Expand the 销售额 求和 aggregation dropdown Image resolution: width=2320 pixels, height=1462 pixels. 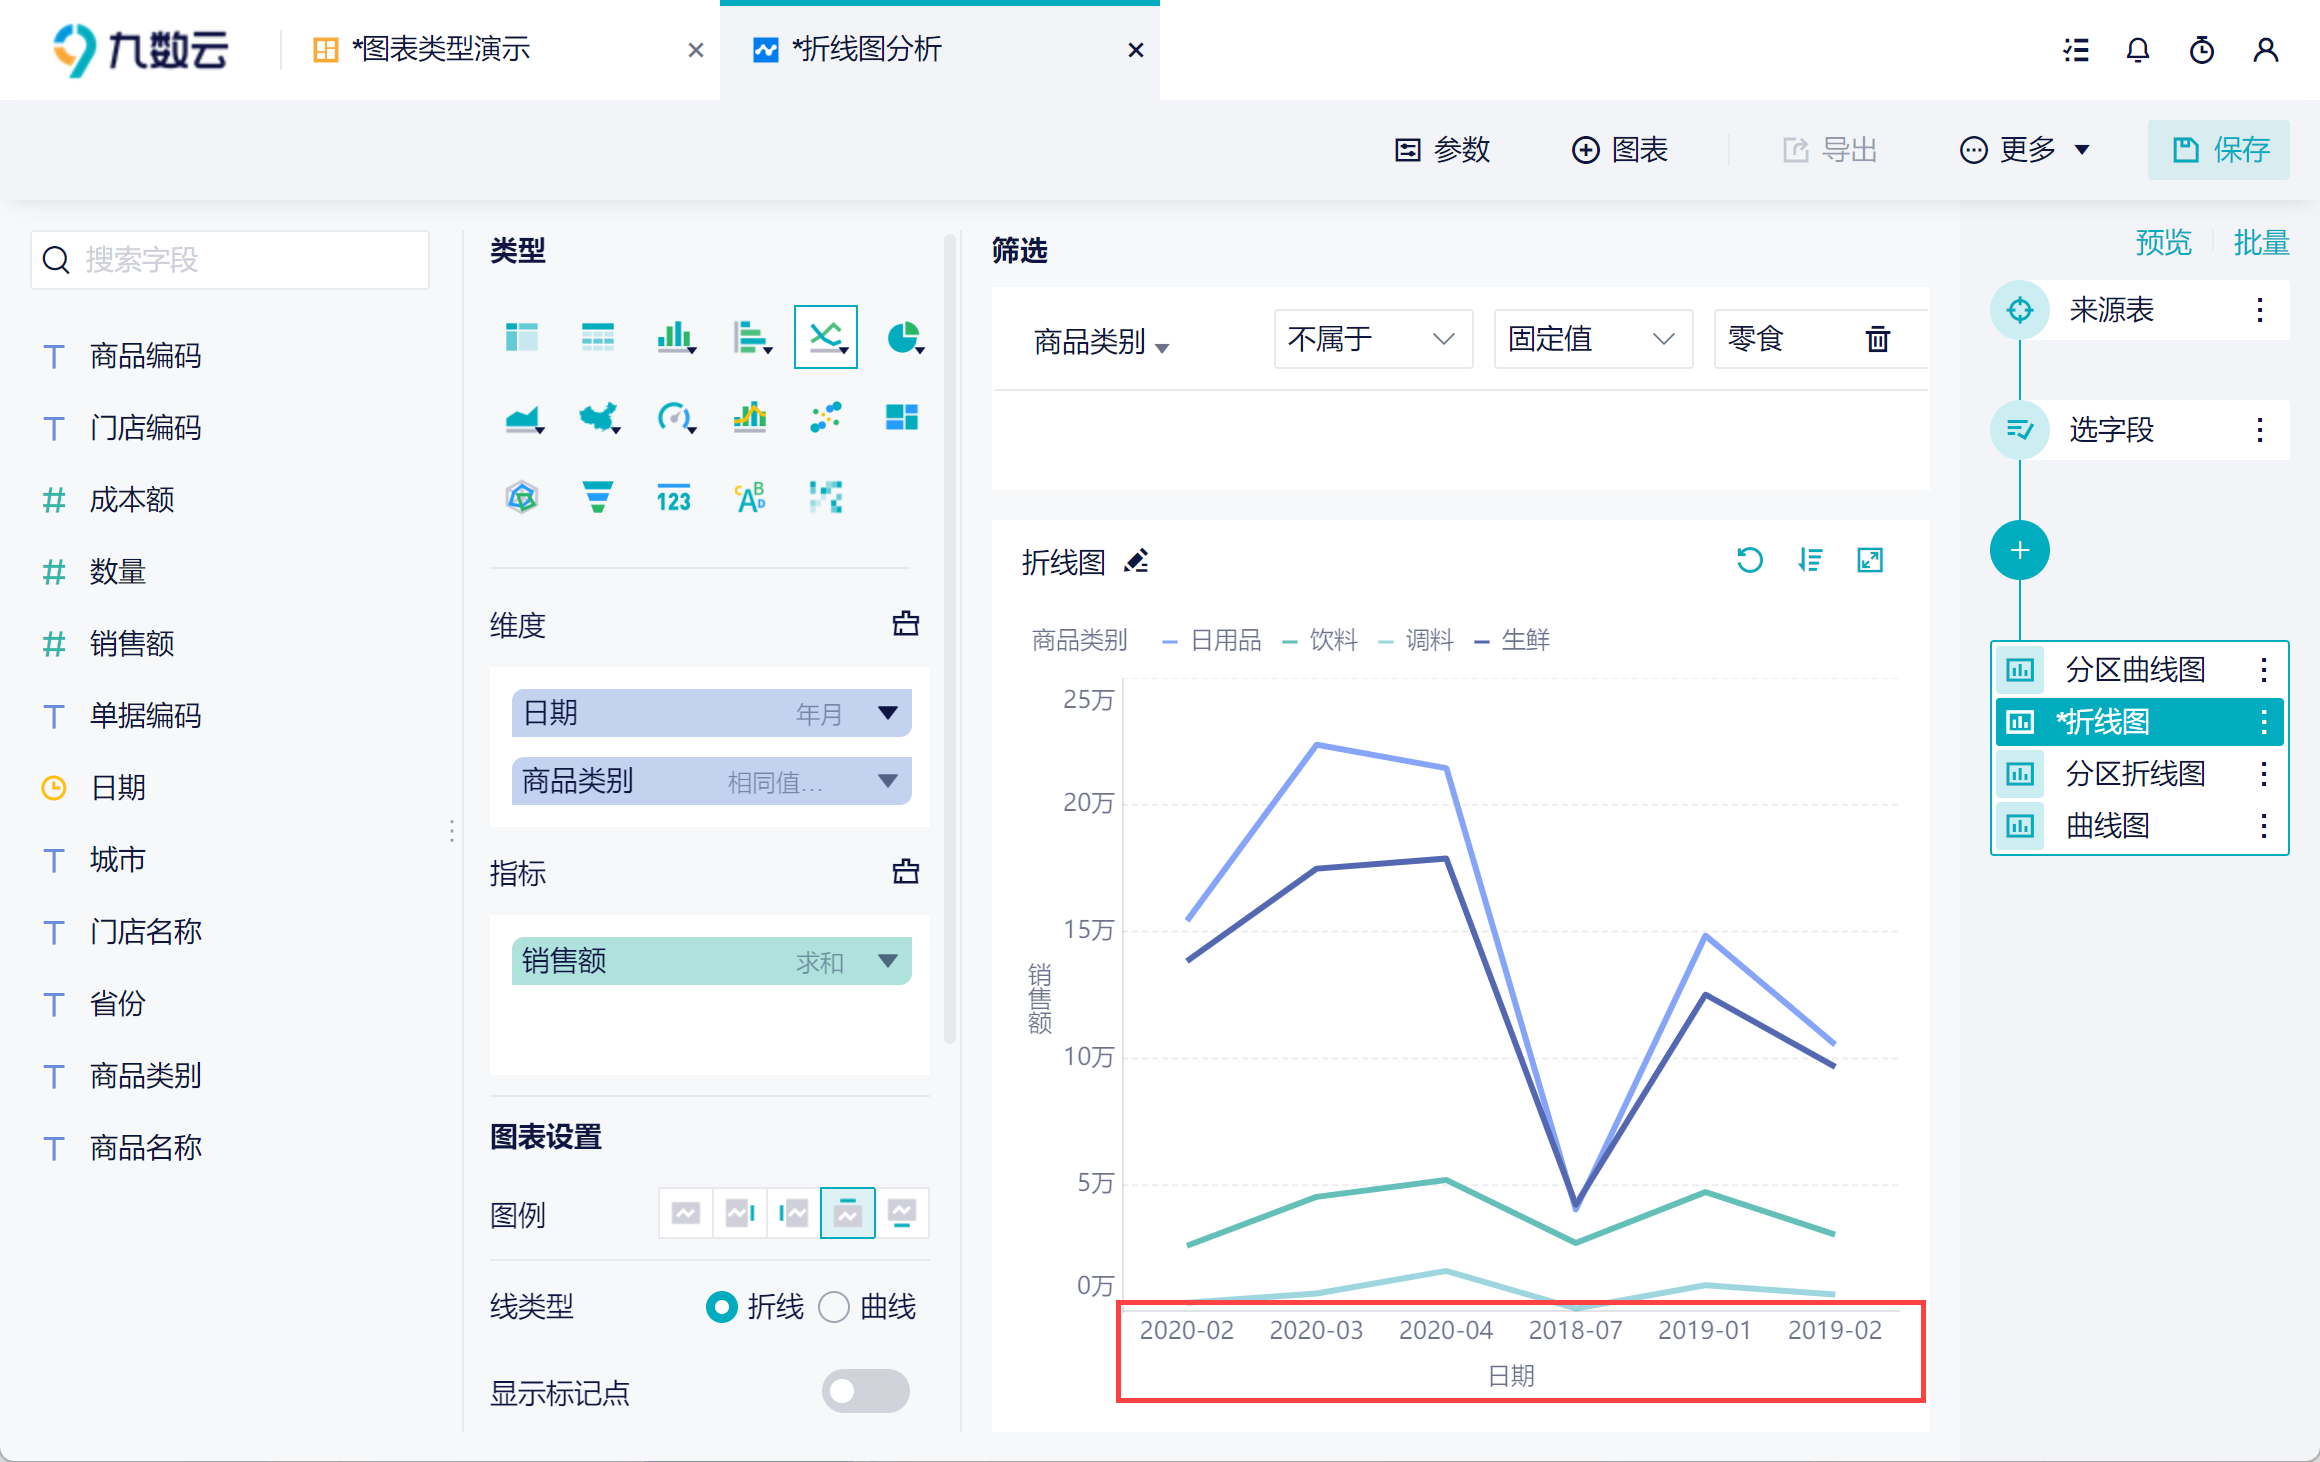pyautogui.click(x=887, y=961)
